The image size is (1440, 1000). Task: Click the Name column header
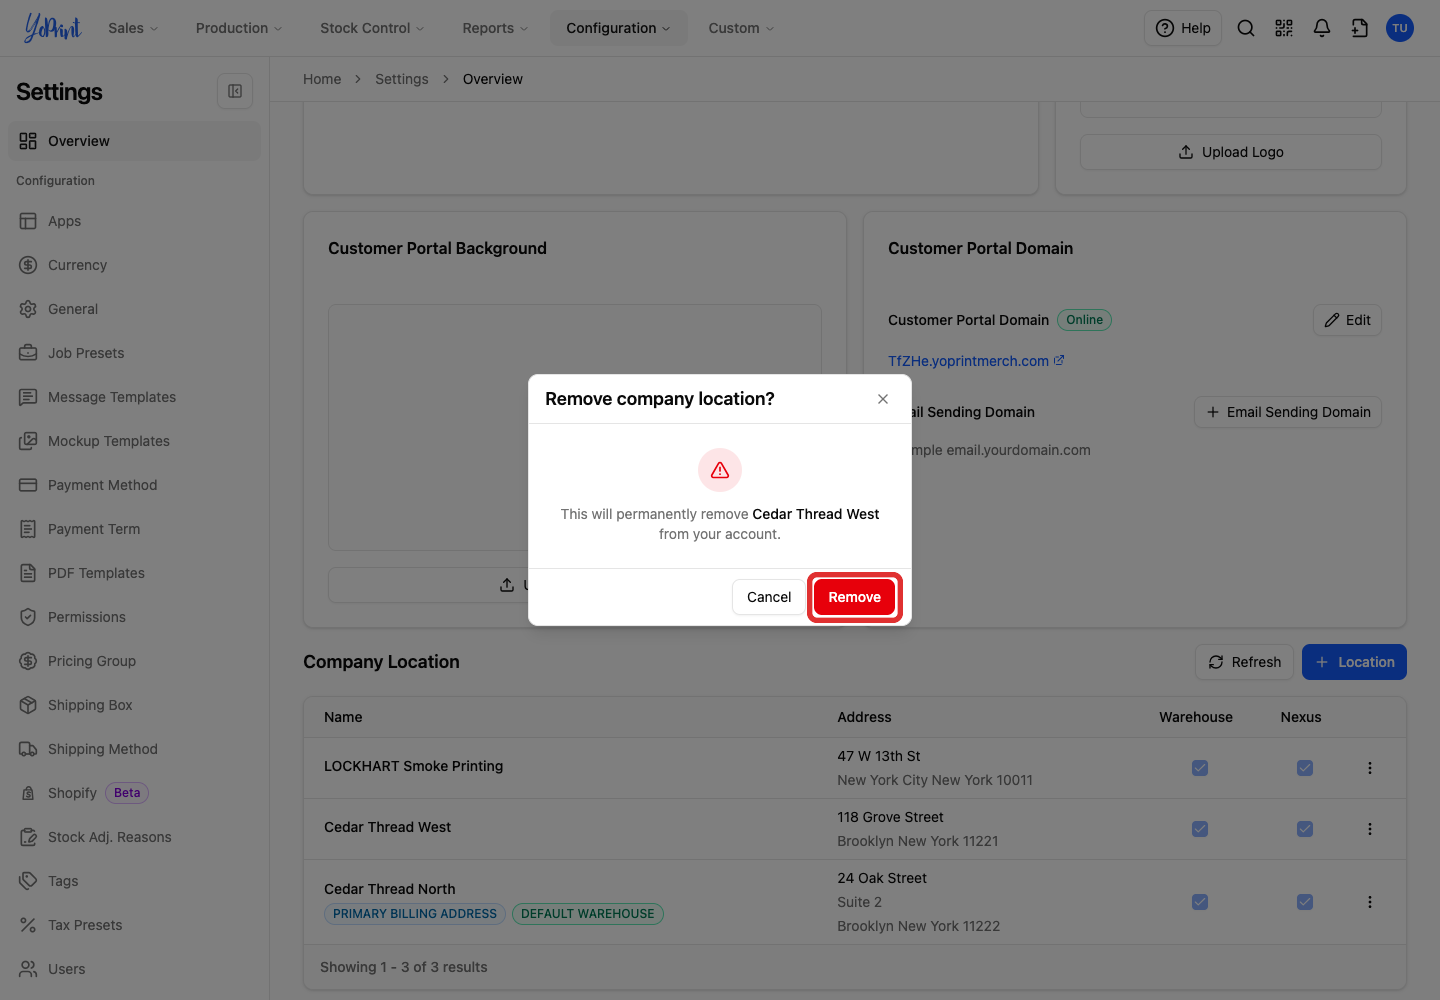[x=343, y=717]
